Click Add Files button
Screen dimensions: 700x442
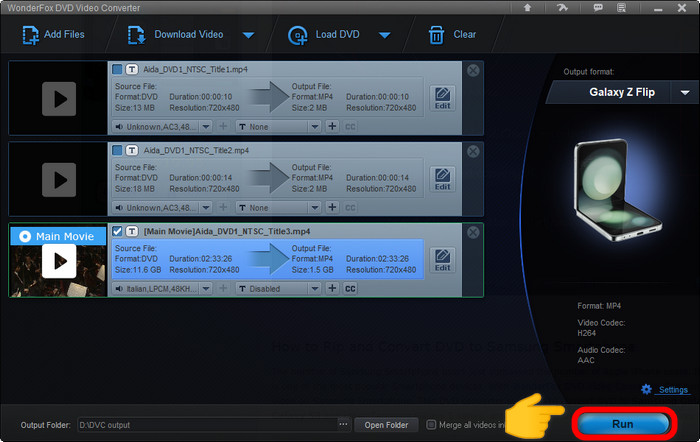(x=54, y=35)
